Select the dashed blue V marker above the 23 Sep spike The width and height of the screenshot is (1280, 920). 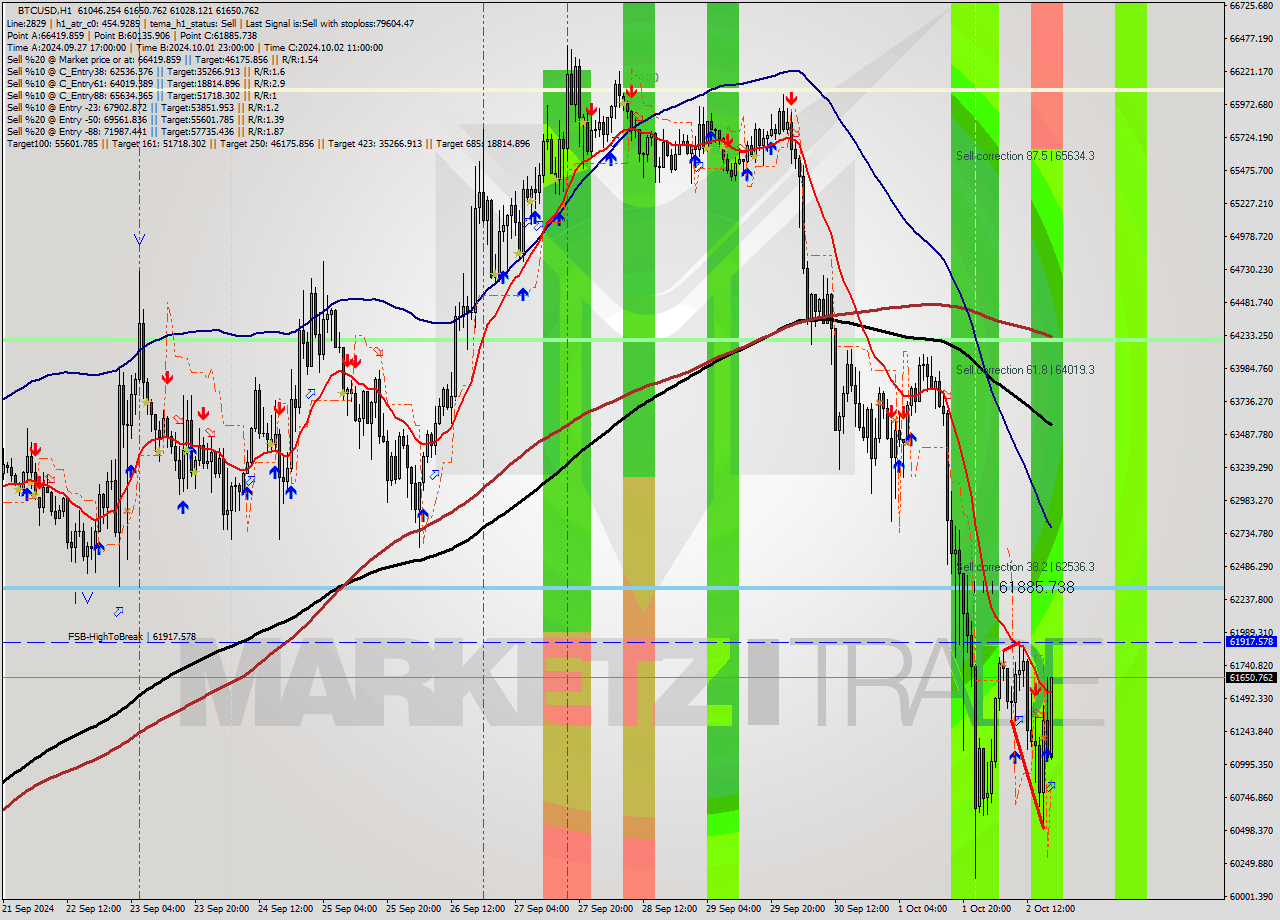pyautogui.click(x=138, y=238)
